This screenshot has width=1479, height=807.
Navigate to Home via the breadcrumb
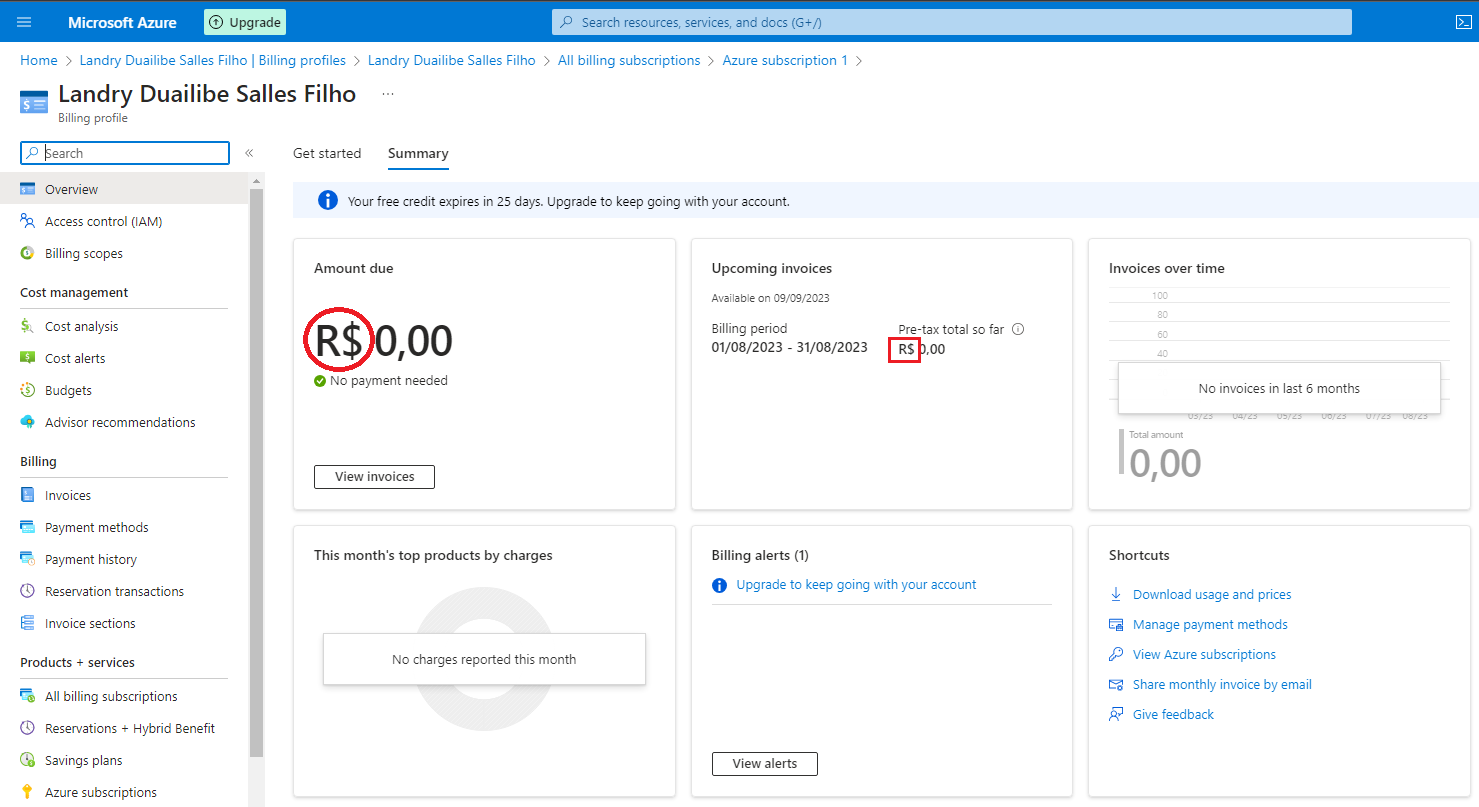(38, 60)
